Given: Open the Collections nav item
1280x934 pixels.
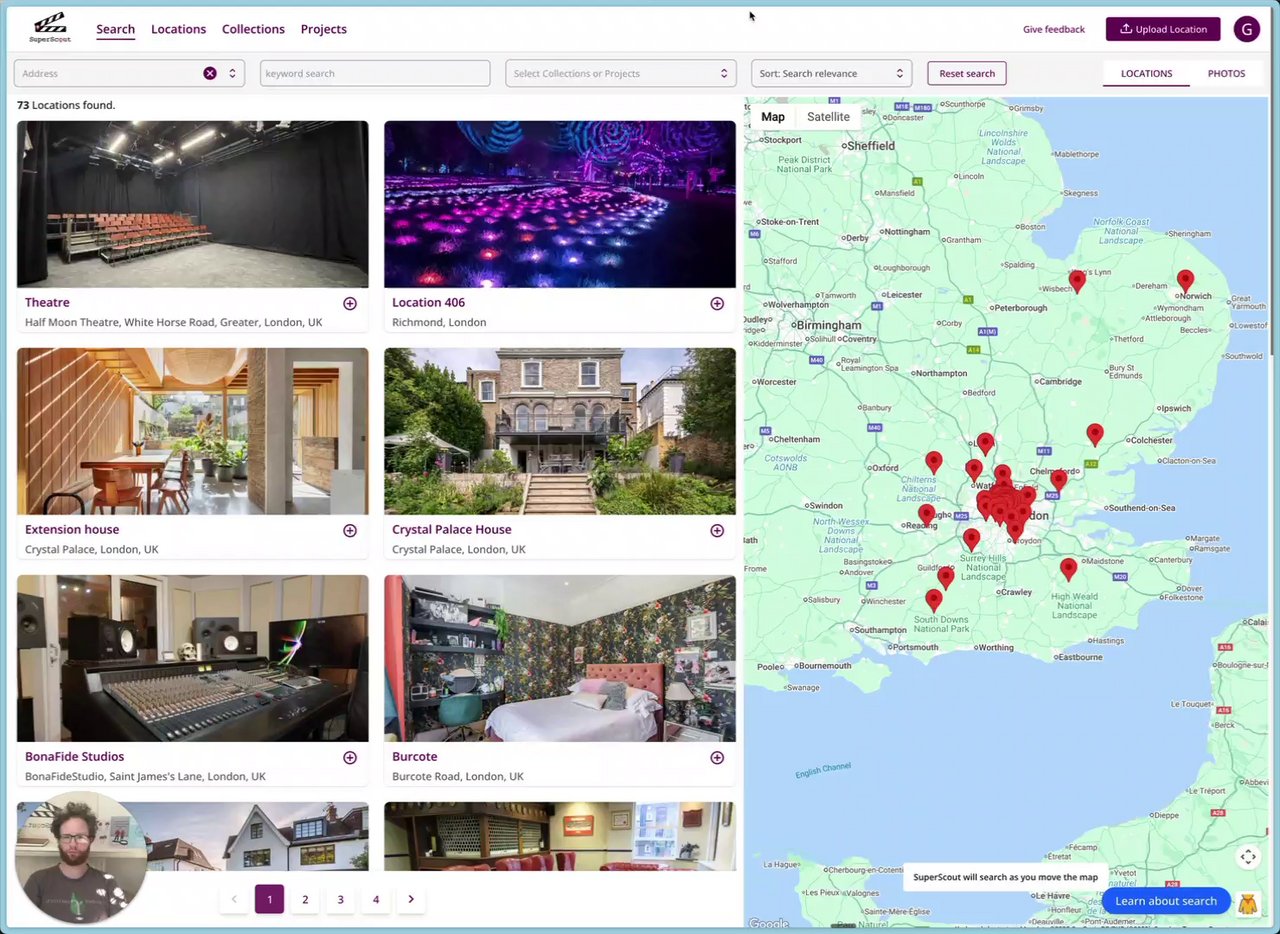Looking at the screenshot, I should point(253,29).
